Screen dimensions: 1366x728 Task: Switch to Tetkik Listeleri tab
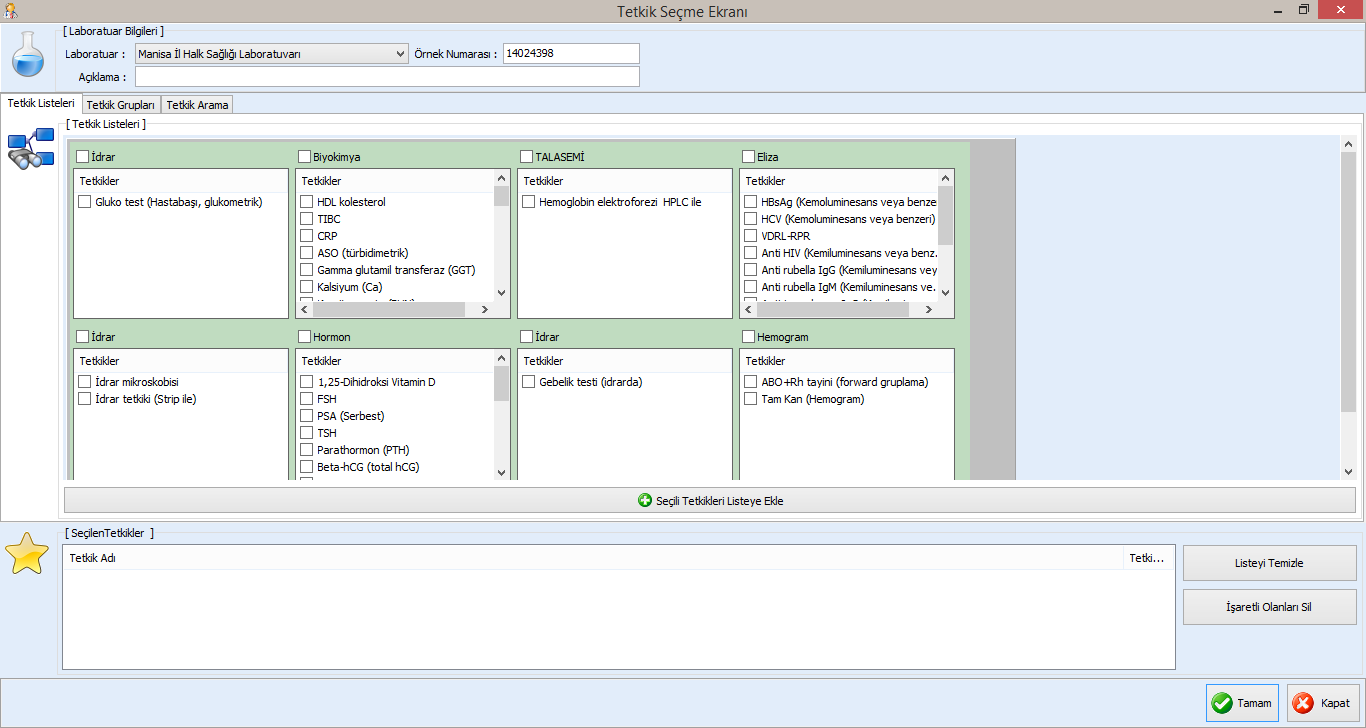[41, 103]
